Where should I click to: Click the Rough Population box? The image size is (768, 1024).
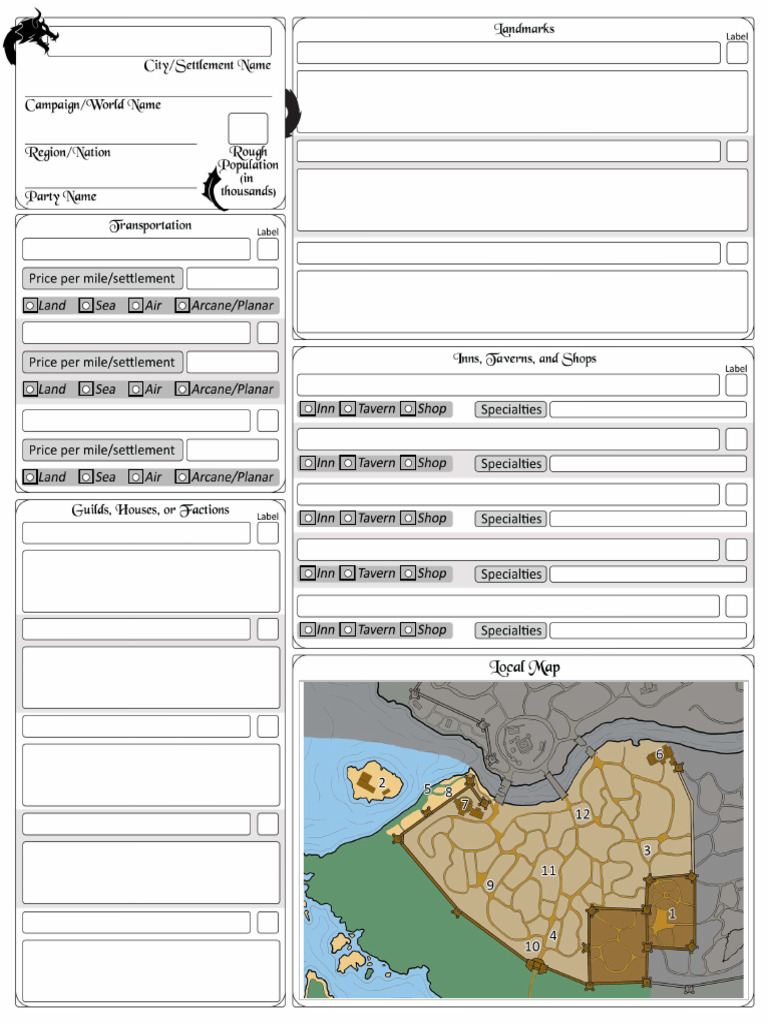pyautogui.click(x=248, y=128)
